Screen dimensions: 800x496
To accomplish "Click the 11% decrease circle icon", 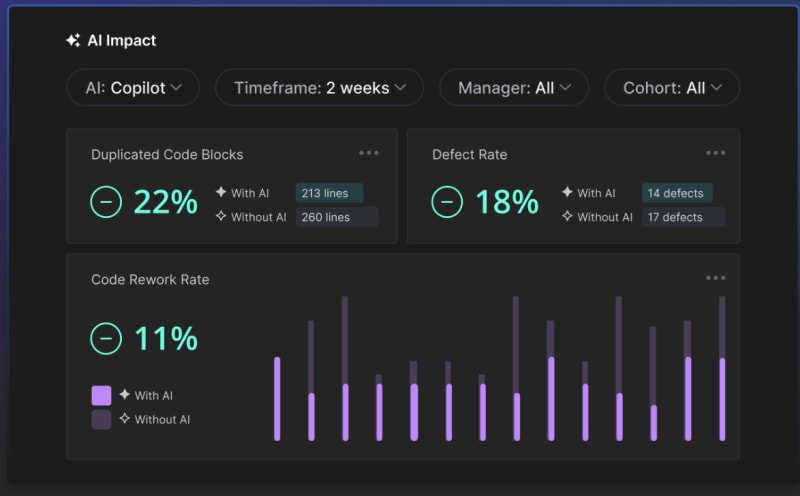I will pyautogui.click(x=106, y=338).
